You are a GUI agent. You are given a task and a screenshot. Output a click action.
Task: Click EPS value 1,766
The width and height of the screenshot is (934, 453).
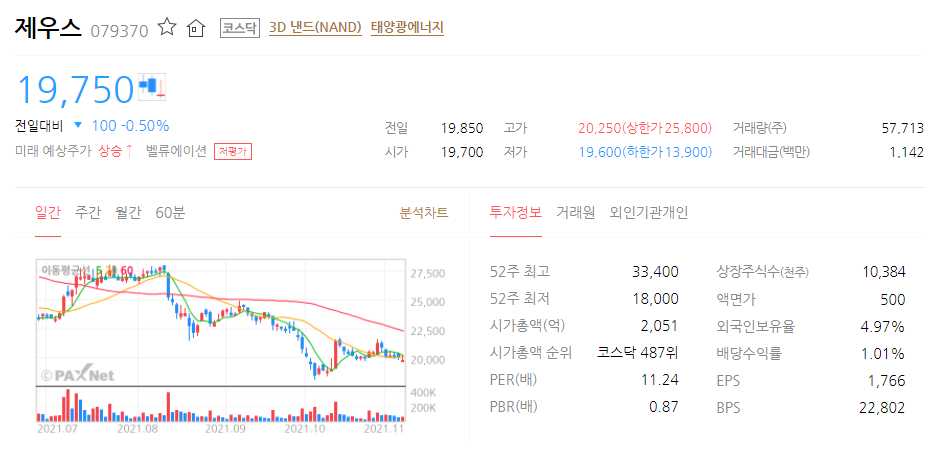(x=888, y=380)
